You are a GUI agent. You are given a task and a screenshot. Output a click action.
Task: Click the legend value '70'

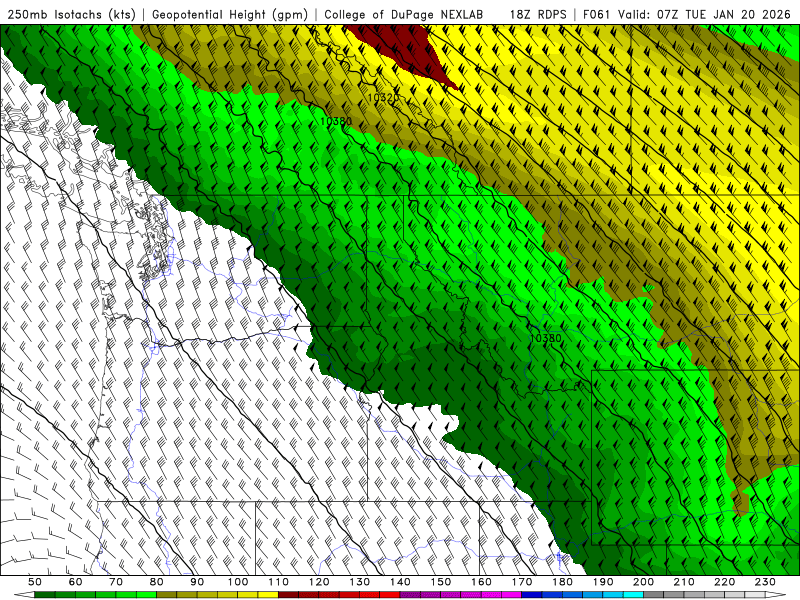pos(116,582)
